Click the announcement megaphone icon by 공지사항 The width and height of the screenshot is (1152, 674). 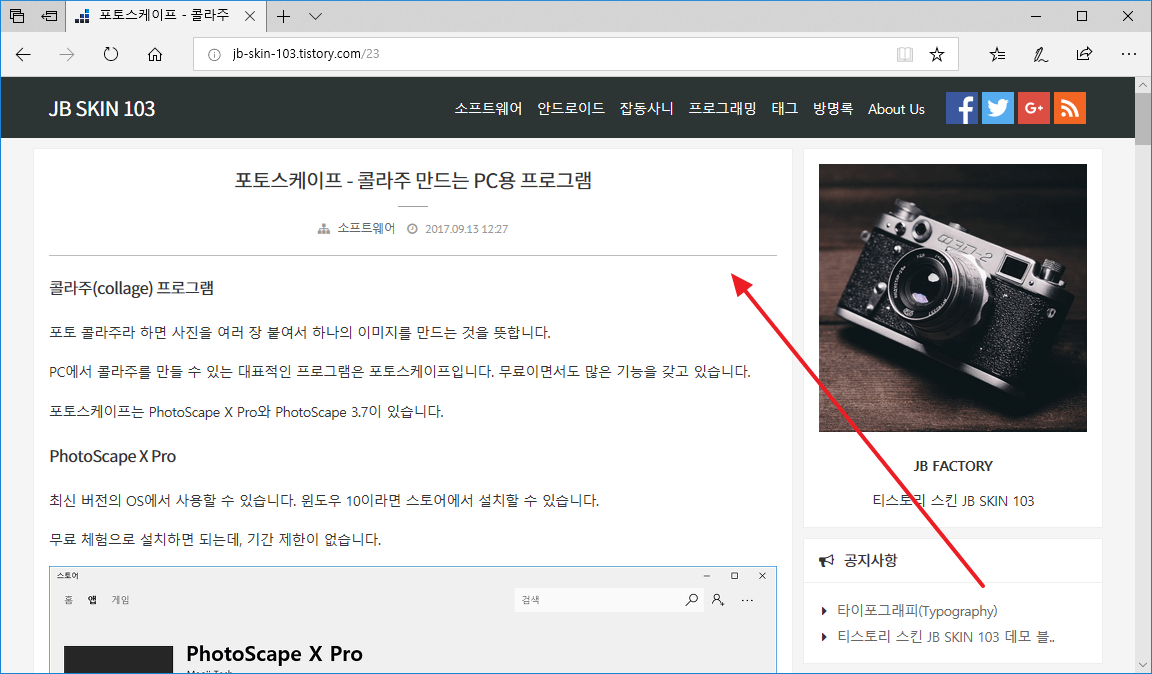(827, 561)
